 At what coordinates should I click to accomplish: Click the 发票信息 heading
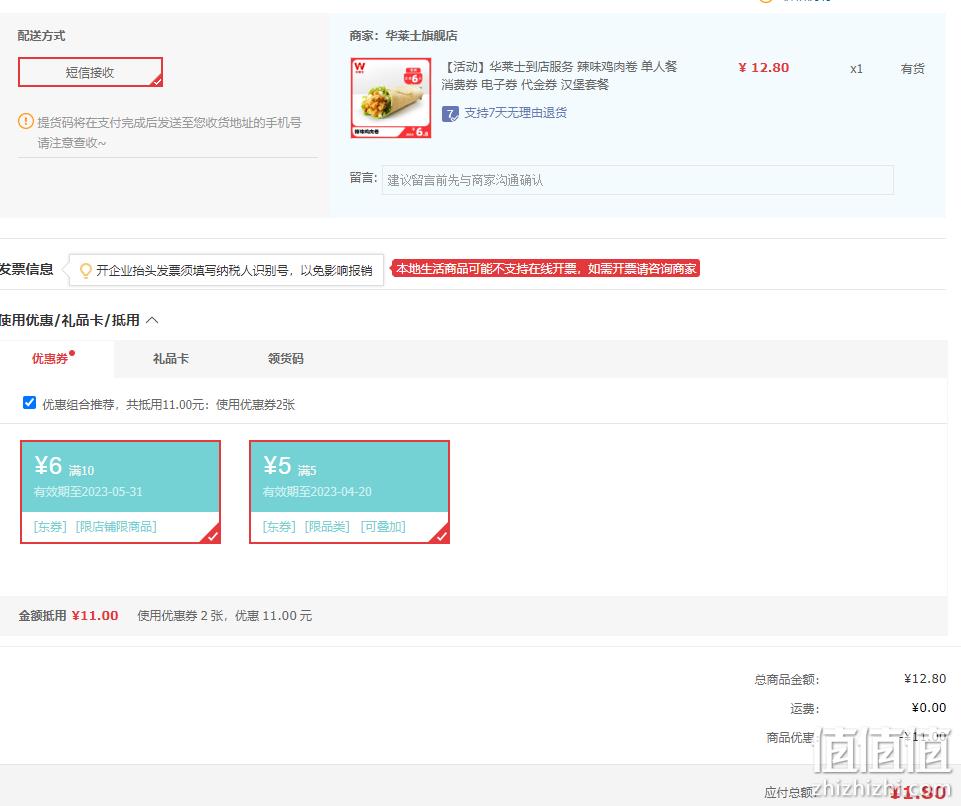[26, 269]
